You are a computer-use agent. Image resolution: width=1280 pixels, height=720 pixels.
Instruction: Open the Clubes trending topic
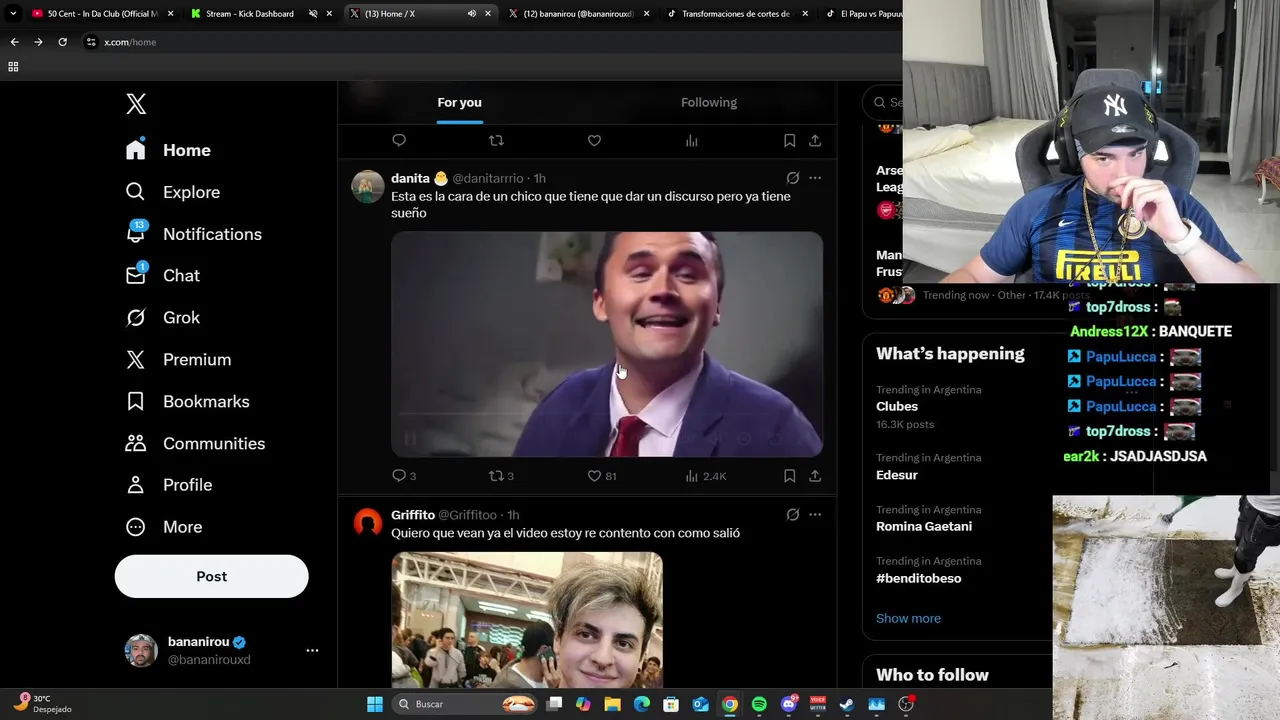(897, 407)
